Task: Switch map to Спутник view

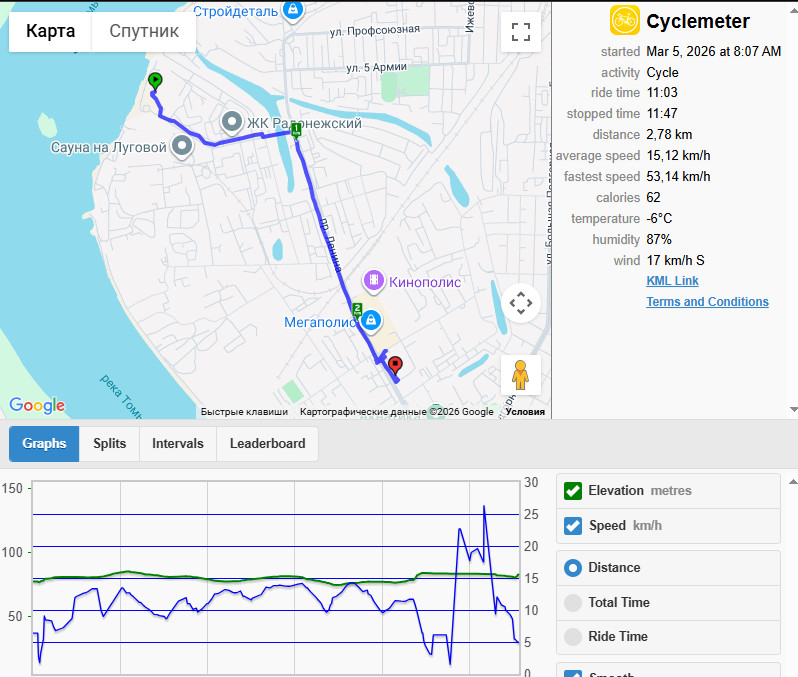Action: click(x=144, y=31)
